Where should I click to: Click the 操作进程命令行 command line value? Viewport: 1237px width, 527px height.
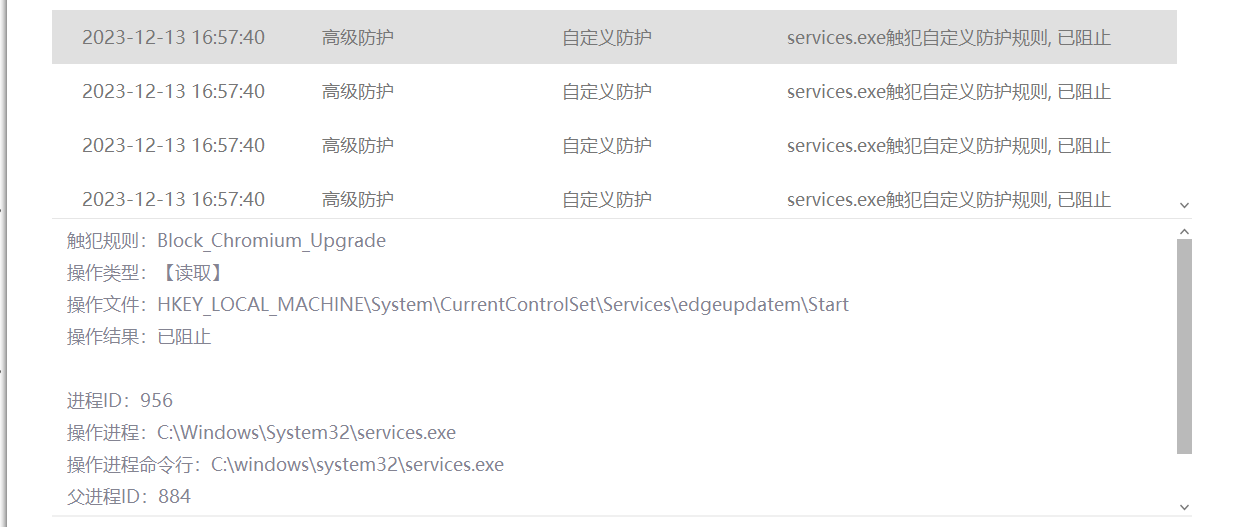(x=356, y=465)
